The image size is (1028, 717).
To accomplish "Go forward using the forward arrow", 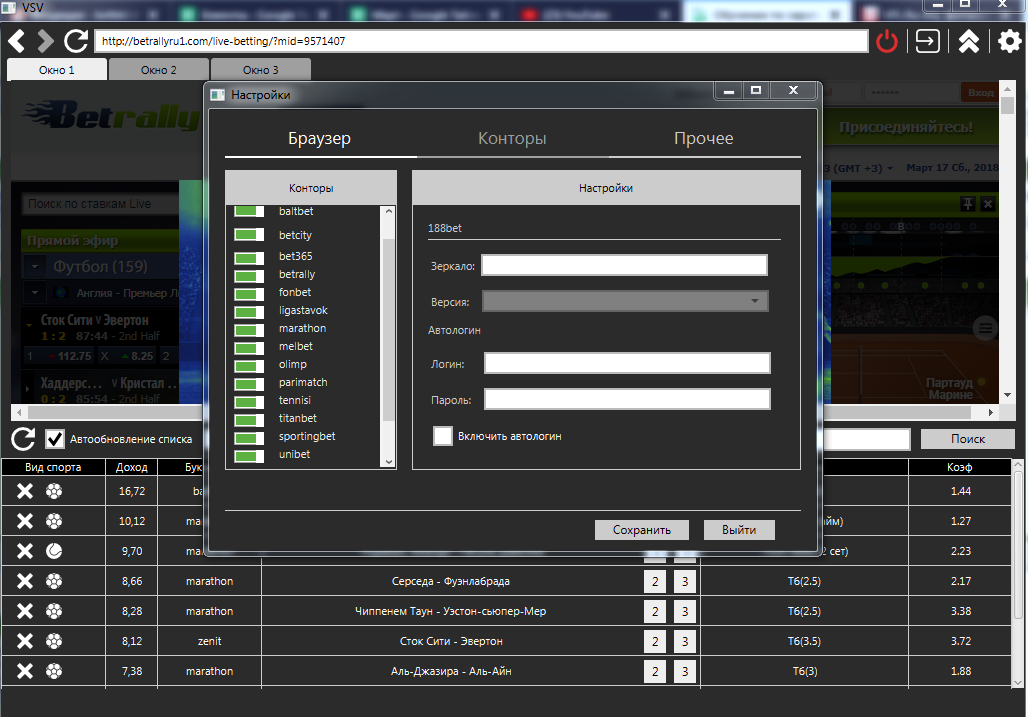I will [45, 41].
